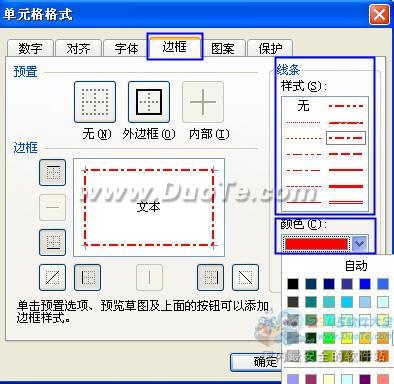Apply the 无 (None) border preset

pyautogui.click(x=95, y=102)
